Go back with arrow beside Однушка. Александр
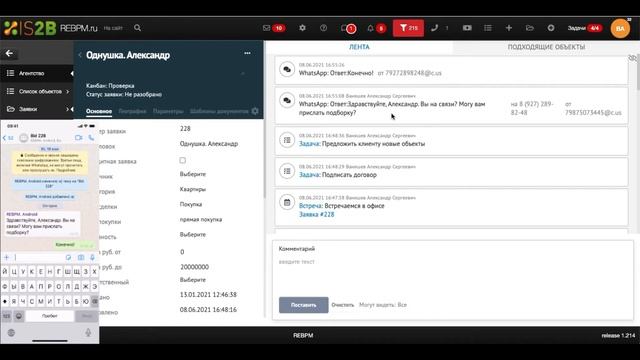 tap(80, 55)
